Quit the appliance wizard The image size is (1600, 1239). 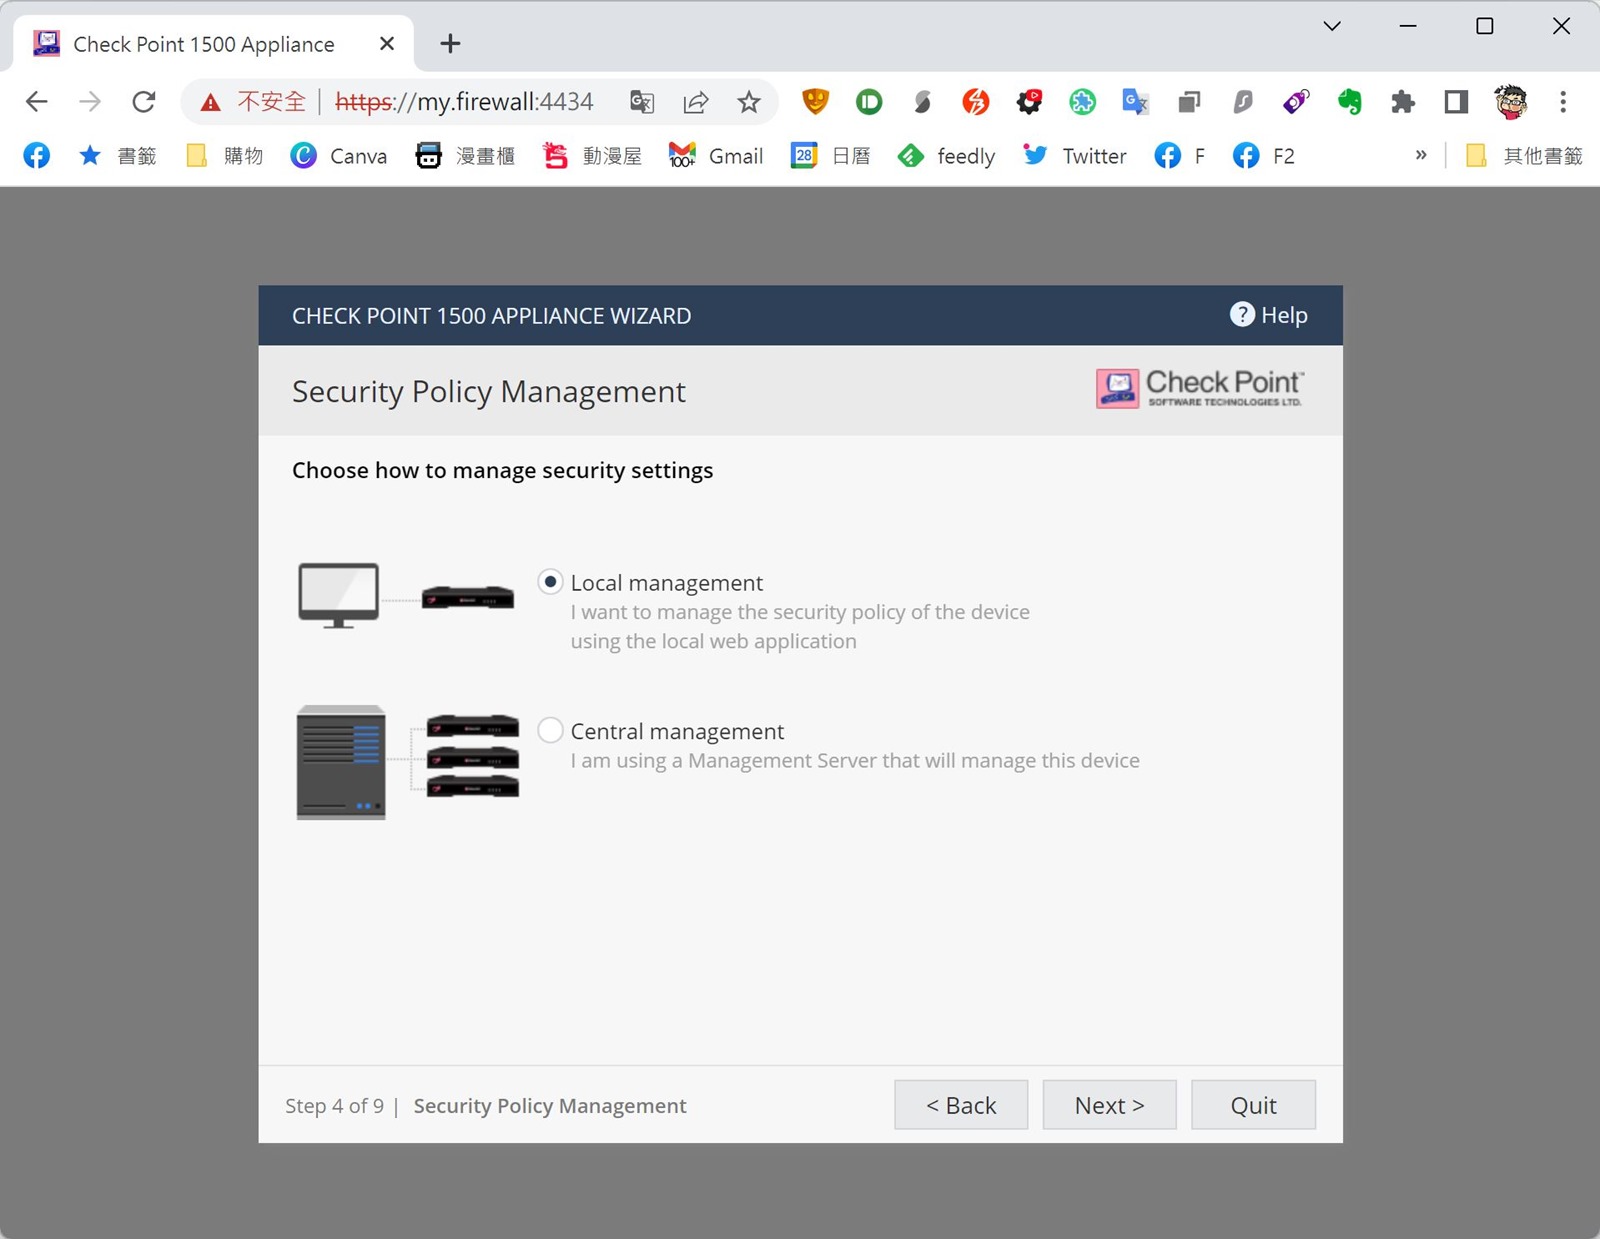1253,1105
